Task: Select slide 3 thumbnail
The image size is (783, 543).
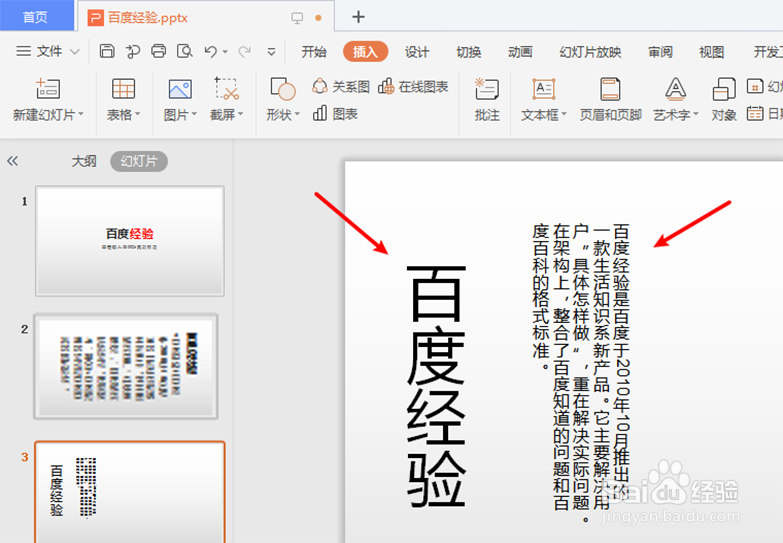Action: 130,492
